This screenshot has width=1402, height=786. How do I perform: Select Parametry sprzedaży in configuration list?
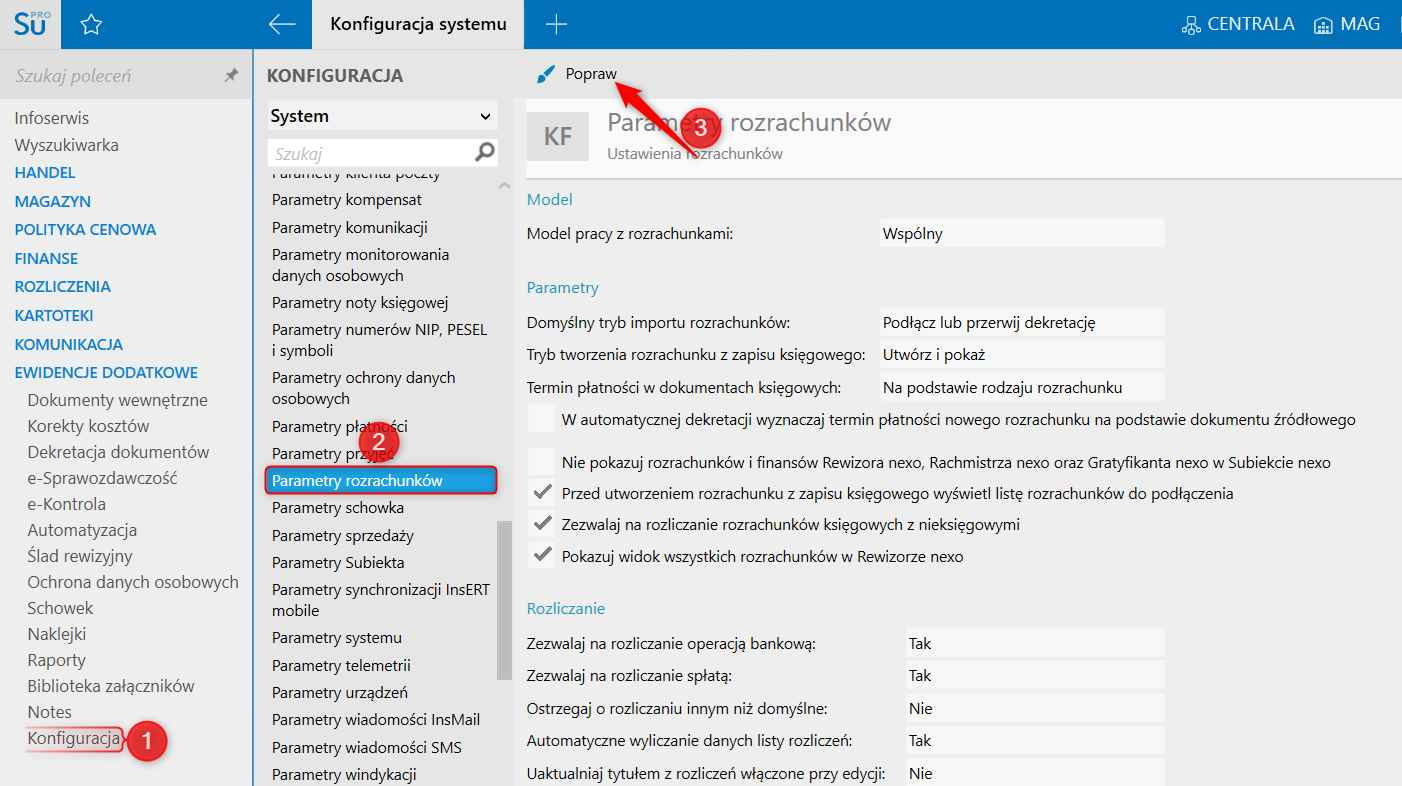[343, 535]
